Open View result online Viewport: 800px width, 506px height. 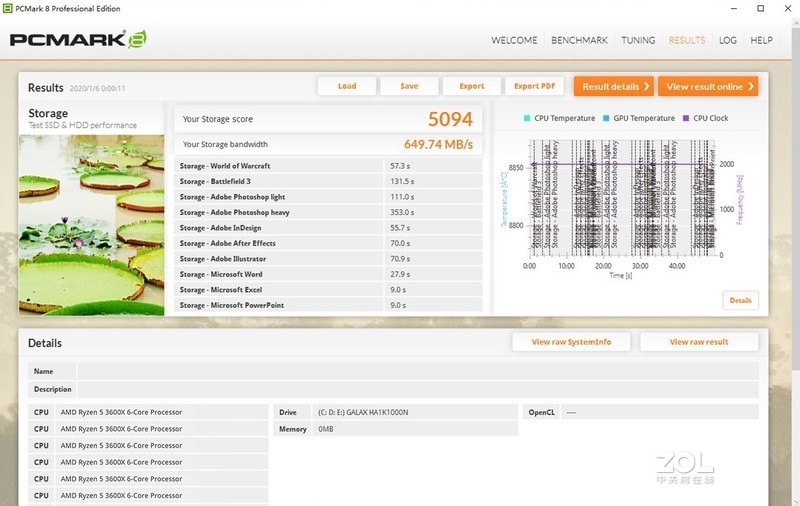(708, 87)
